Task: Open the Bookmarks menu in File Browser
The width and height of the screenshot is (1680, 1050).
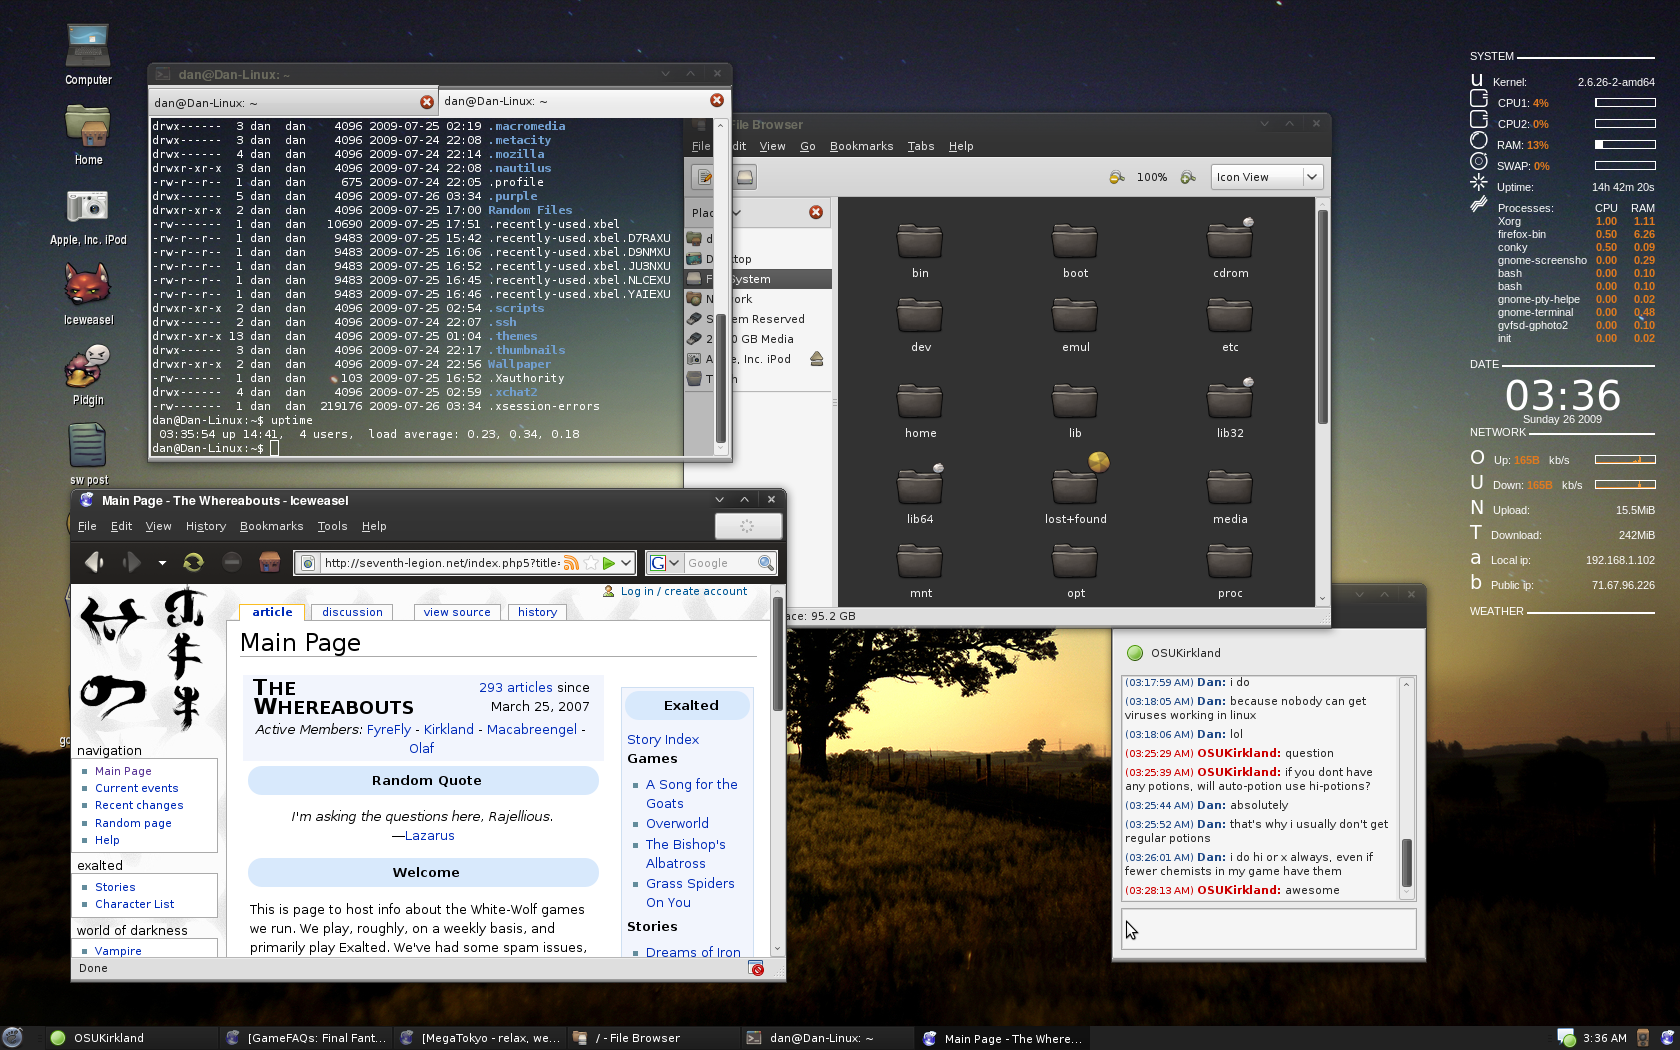Action: click(861, 146)
